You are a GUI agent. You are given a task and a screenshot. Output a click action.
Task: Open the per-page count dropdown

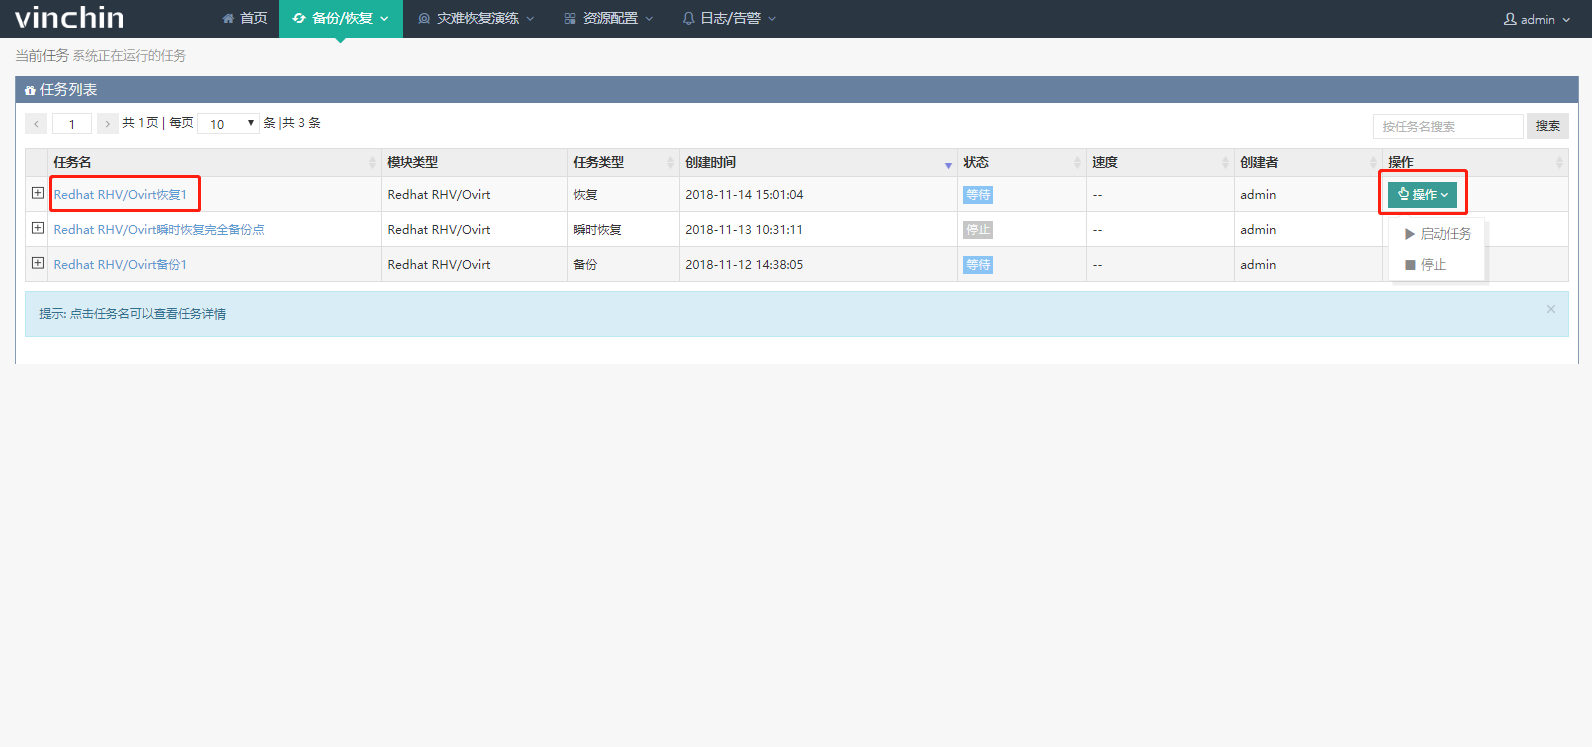(x=228, y=124)
